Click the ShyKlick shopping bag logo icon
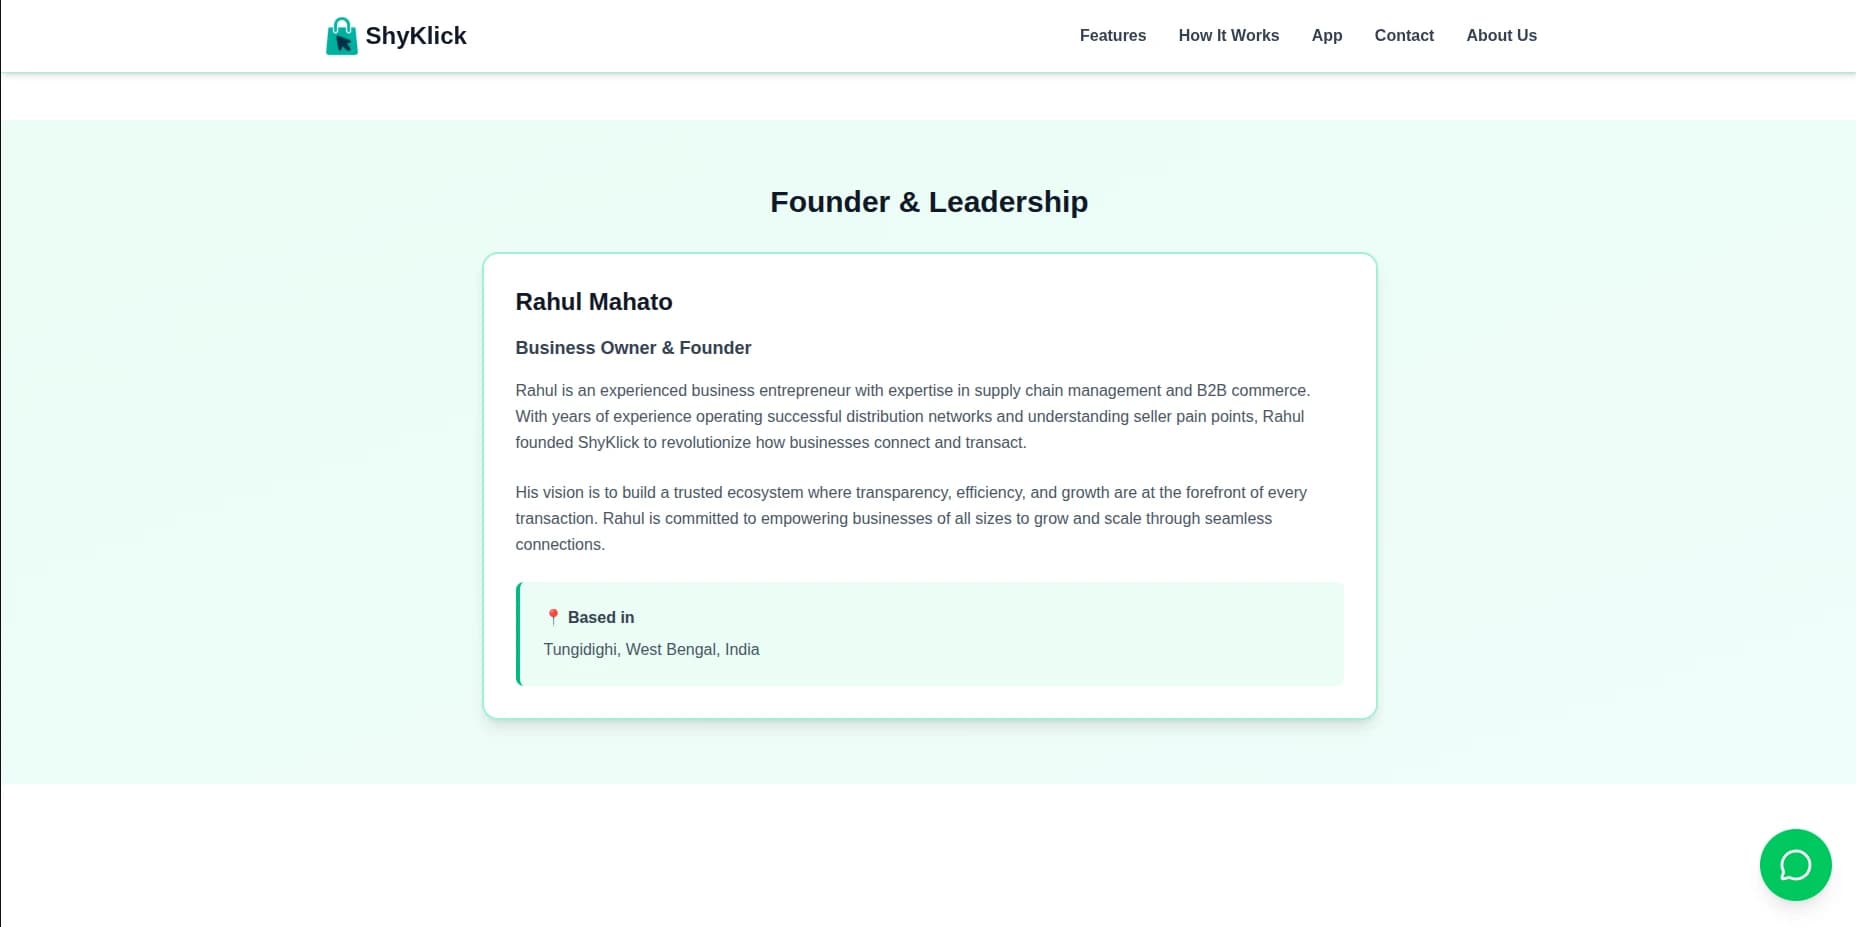The width and height of the screenshot is (1856, 927). click(x=341, y=36)
